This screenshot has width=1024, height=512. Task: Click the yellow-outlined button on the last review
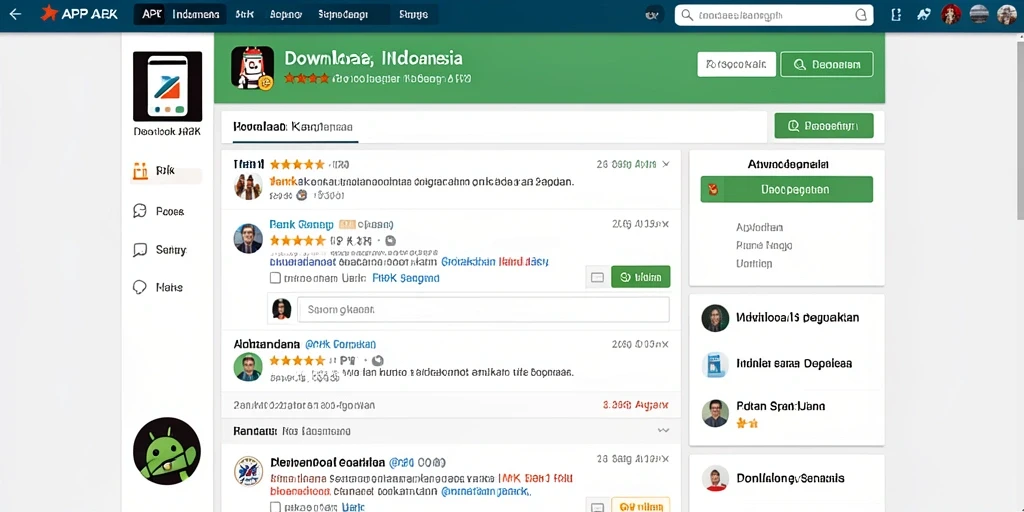coord(641,505)
